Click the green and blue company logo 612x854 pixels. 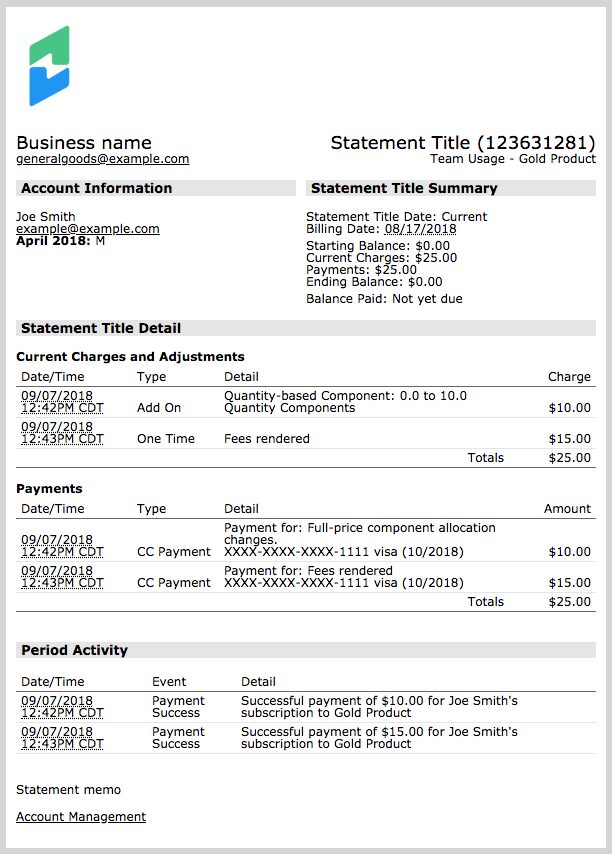(x=49, y=66)
